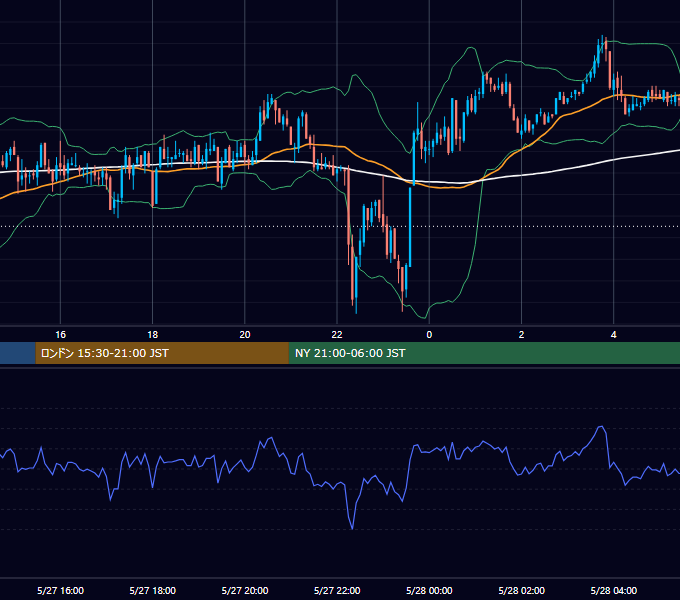
Task: Click the 5/27 16:00 date label
Action: pyautogui.click(x=60, y=590)
